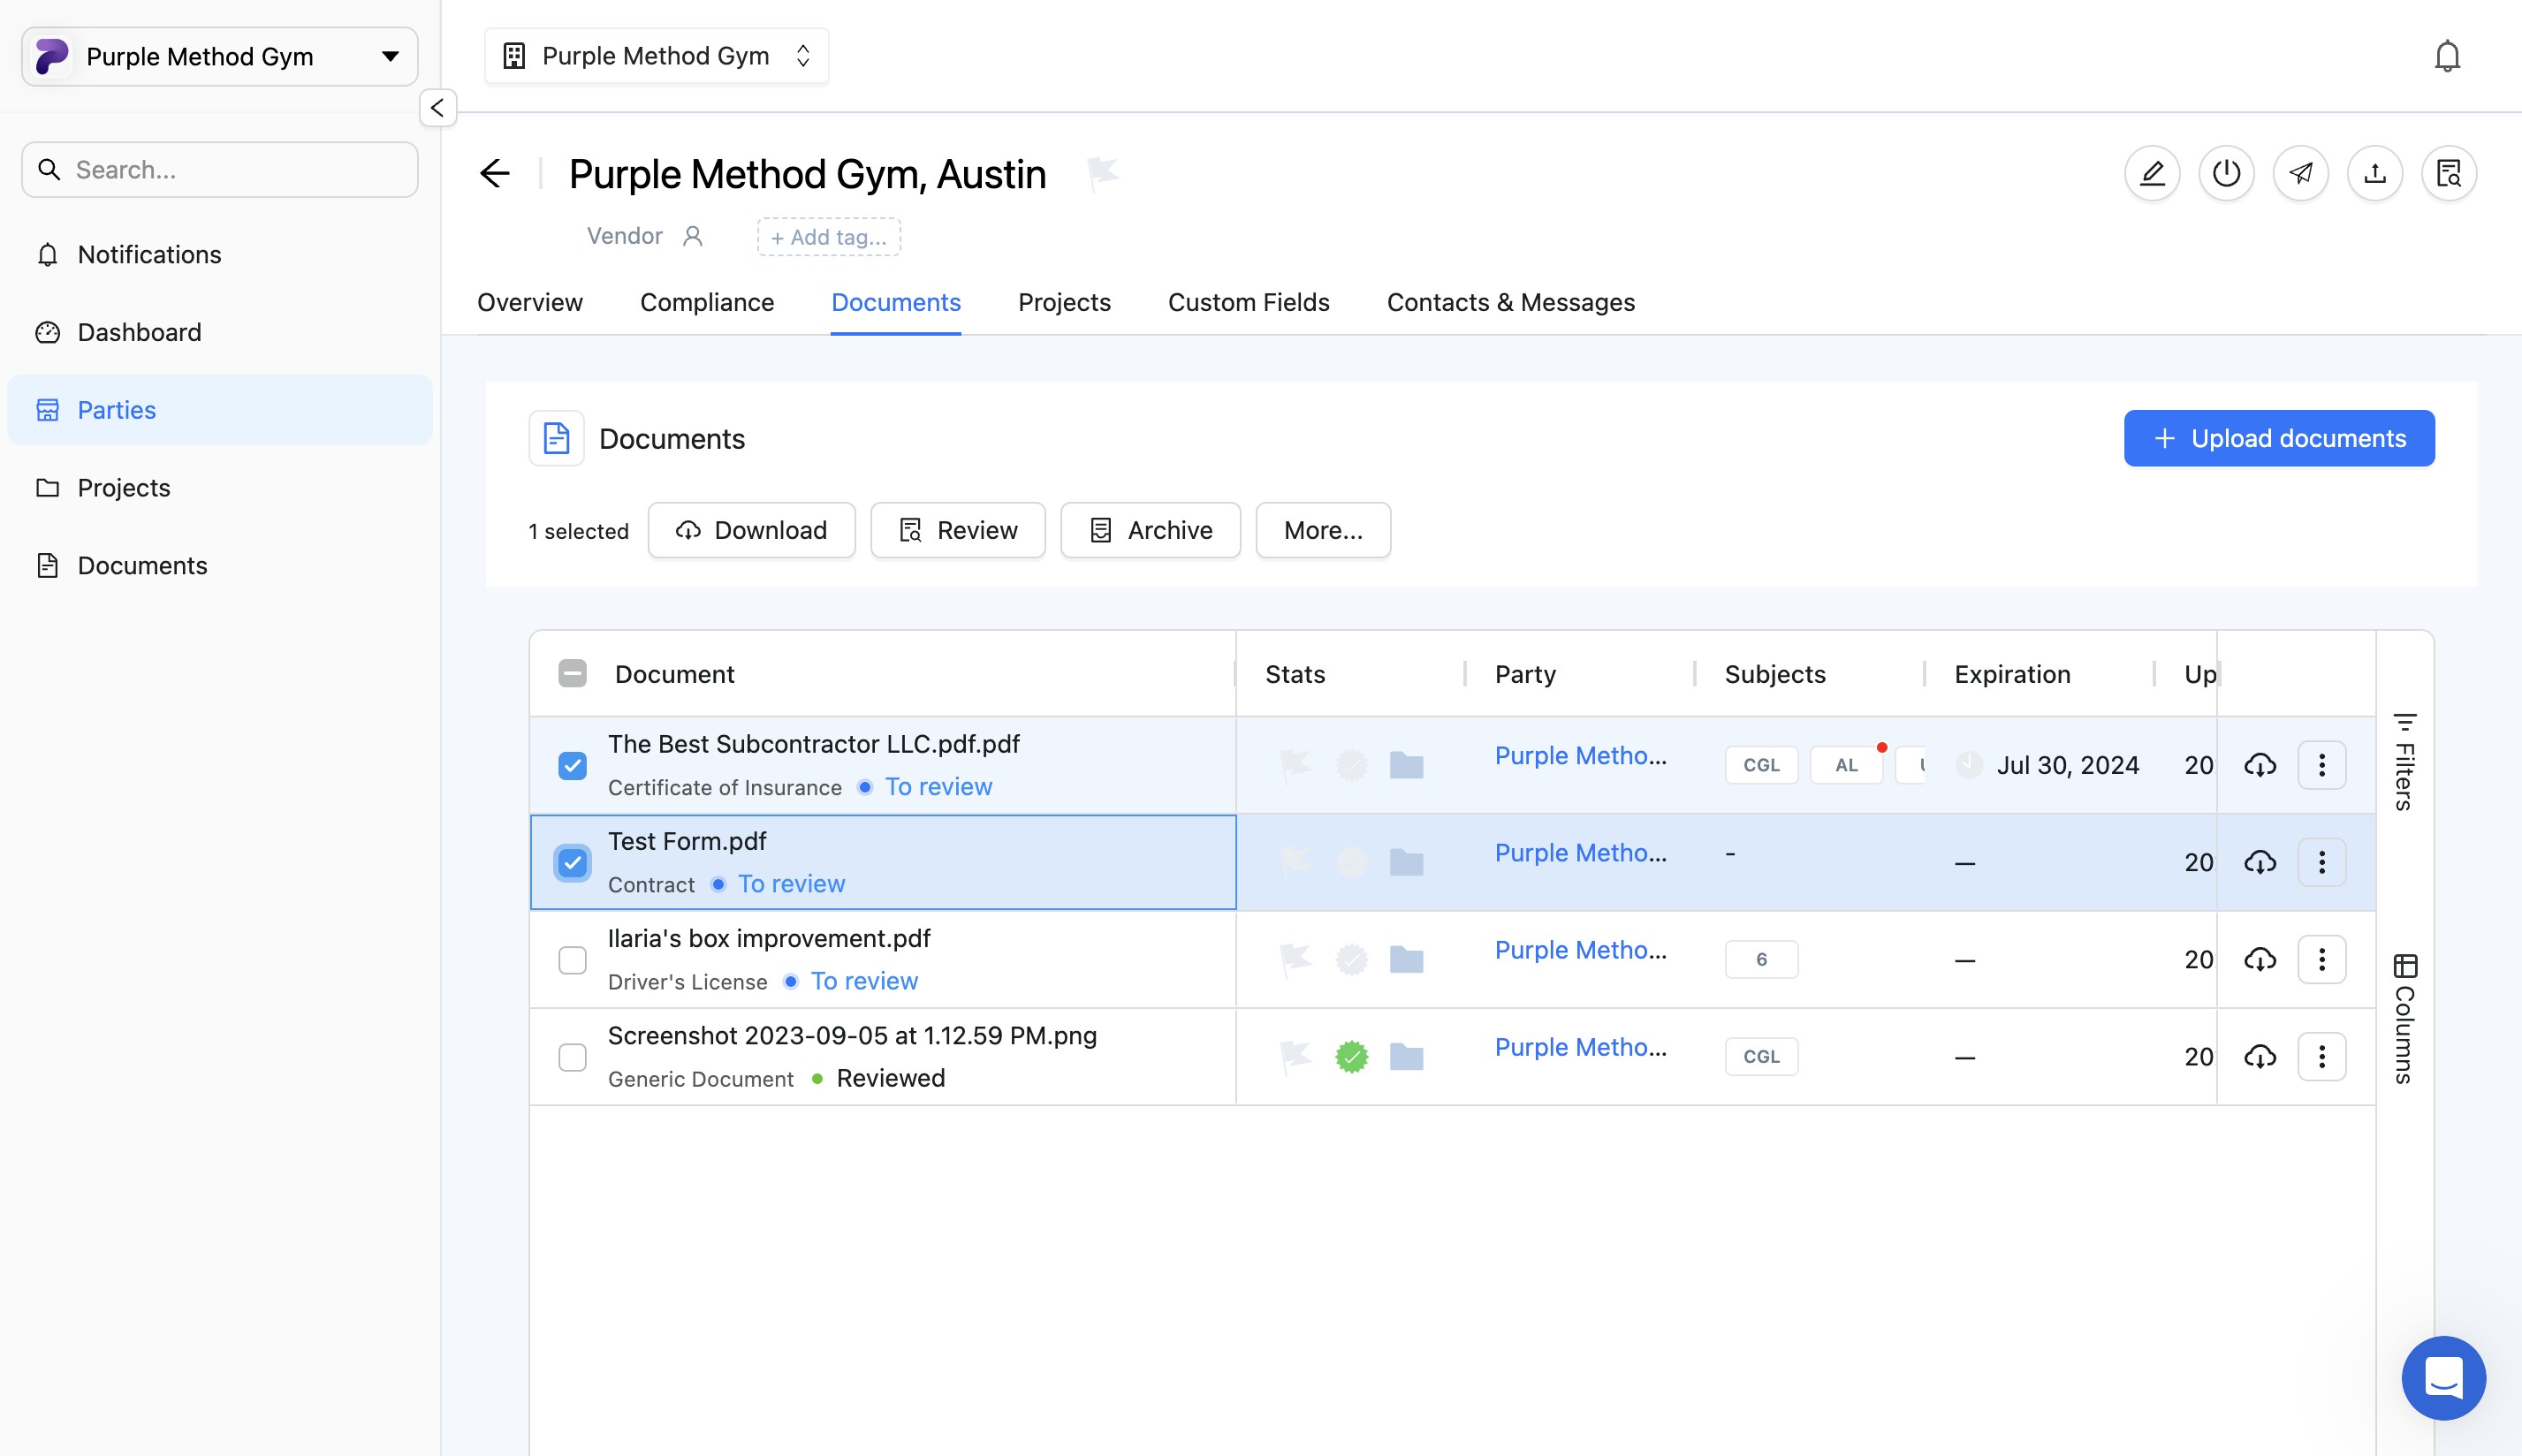Uncheck The Best Subcontractor LLC.pdf checkbox

coord(572,766)
